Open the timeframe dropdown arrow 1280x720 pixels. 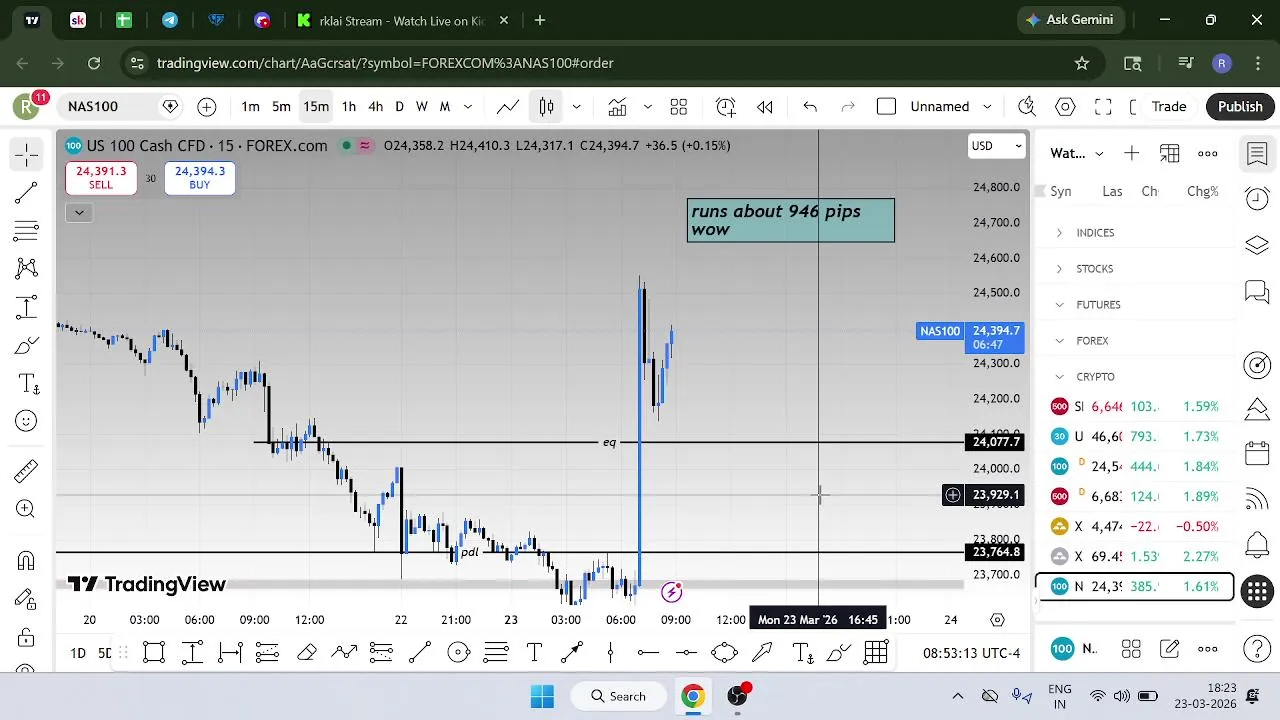(x=467, y=107)
